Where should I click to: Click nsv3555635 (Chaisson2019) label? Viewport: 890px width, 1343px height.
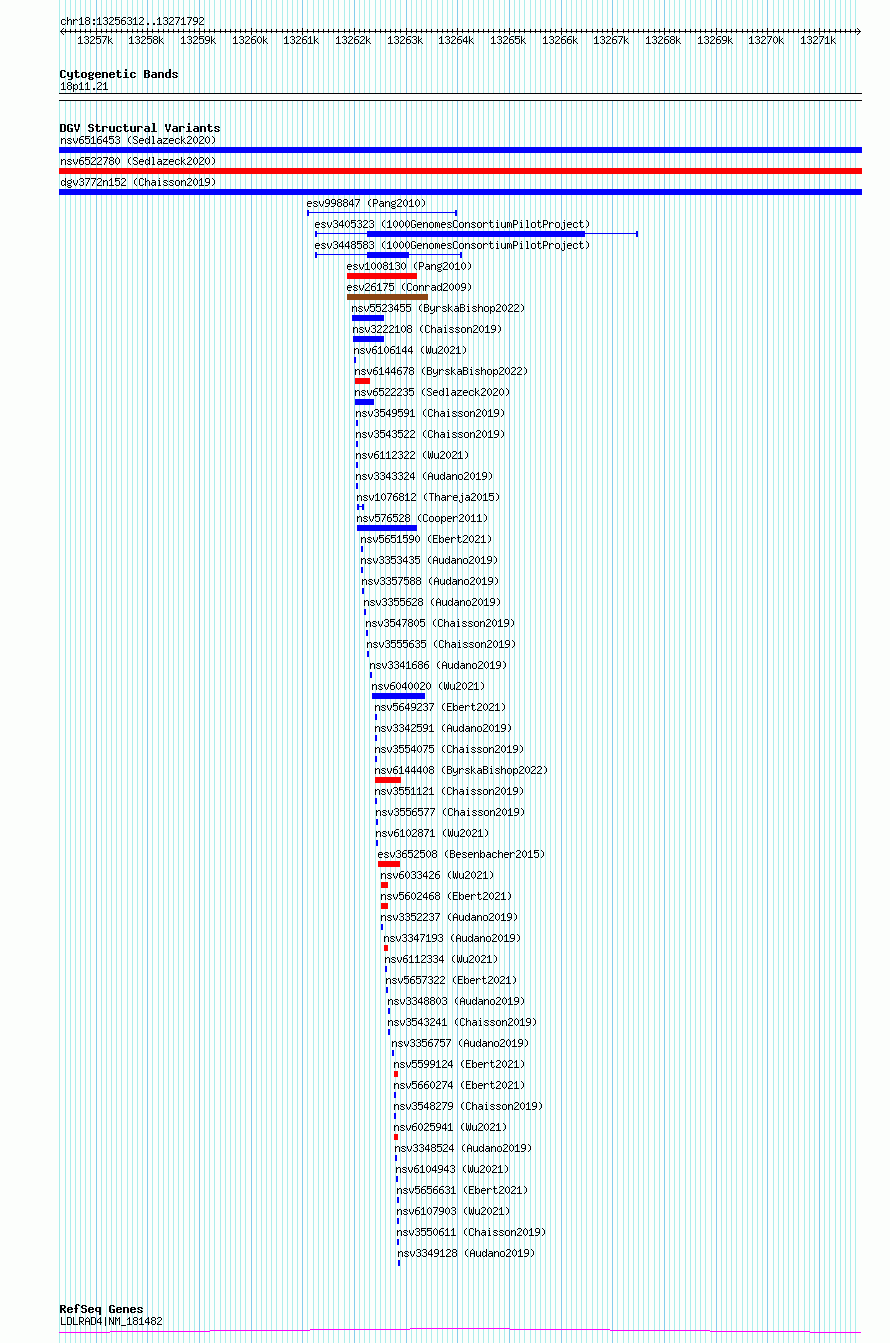(x=441, y=644)
